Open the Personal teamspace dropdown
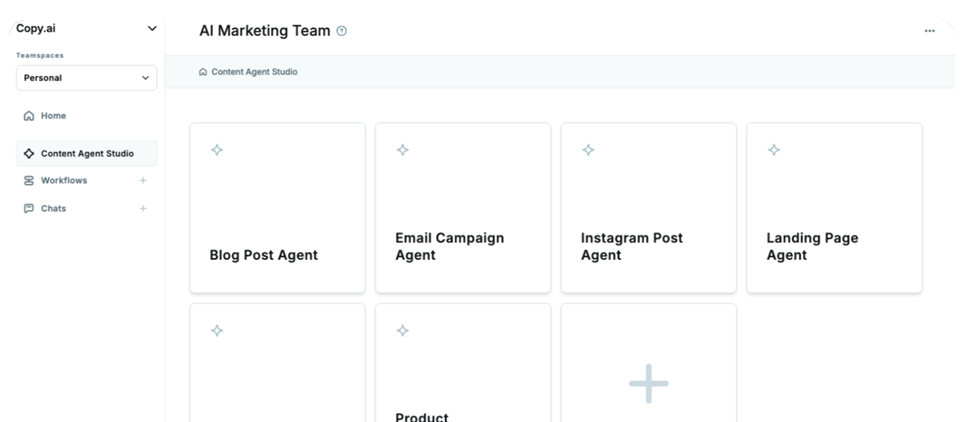980x422 pixels. coord(86,78)
